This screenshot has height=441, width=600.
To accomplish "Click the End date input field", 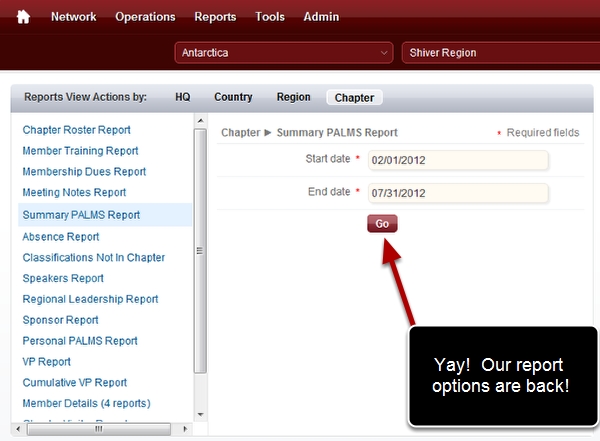I will [x=458, y=193].
